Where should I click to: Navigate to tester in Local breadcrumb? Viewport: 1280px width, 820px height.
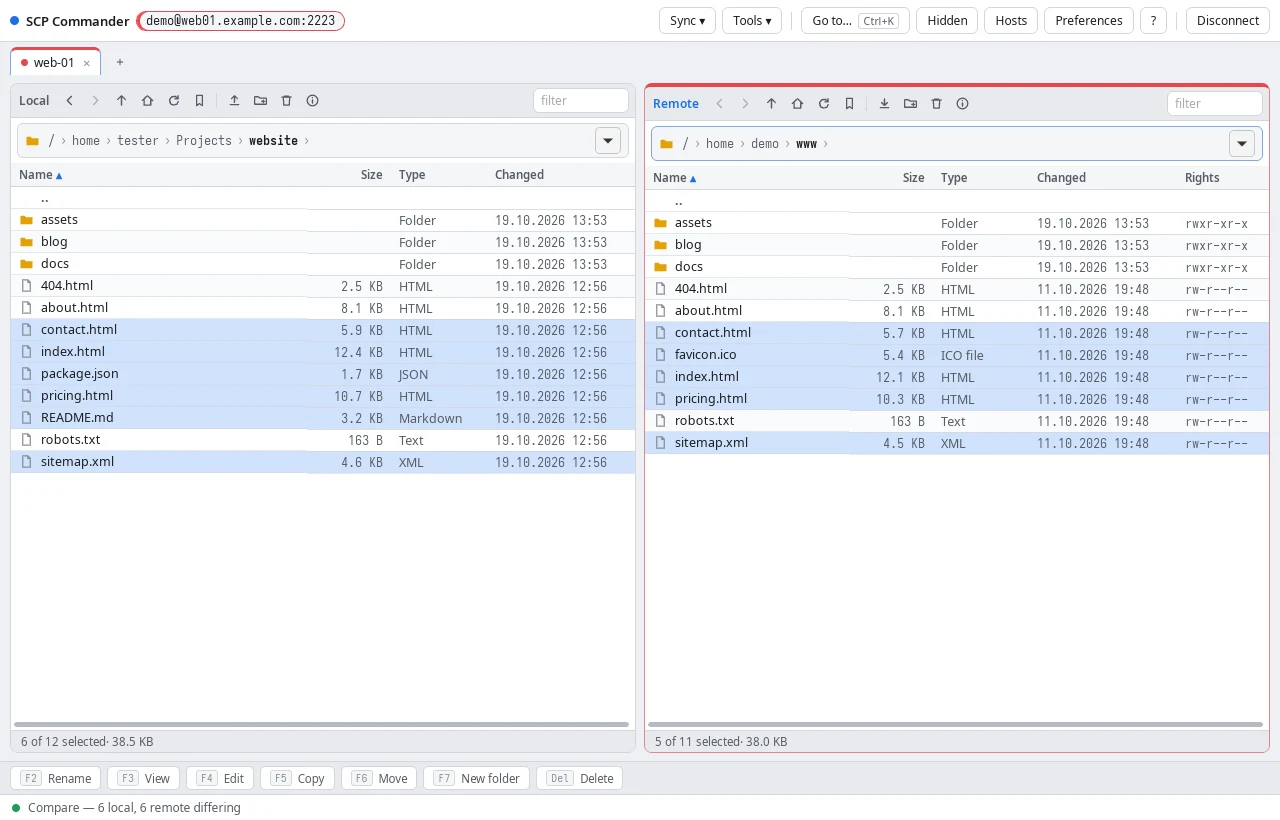[x=138, y=141]
